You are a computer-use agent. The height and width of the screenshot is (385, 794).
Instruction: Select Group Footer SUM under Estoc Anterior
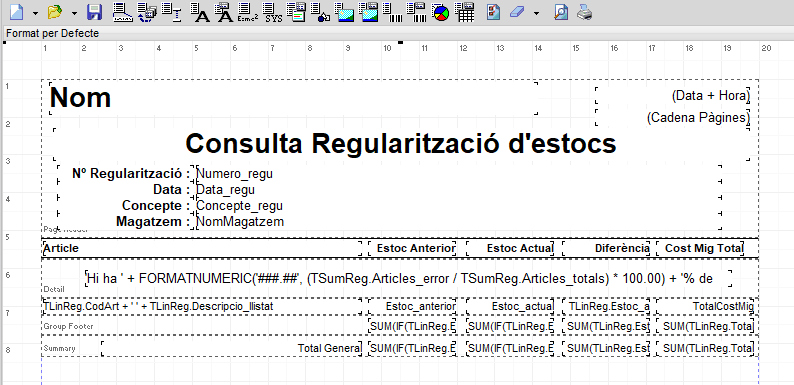[x=413, y=326]
